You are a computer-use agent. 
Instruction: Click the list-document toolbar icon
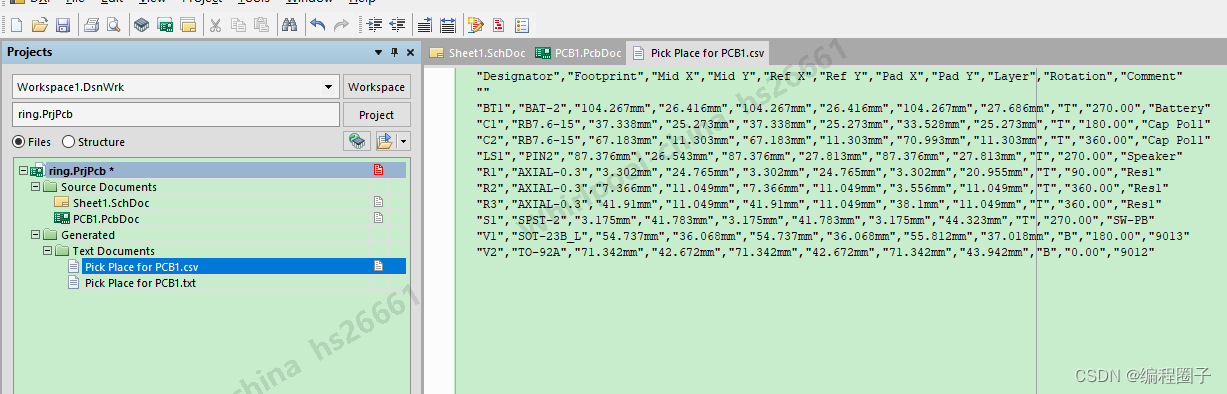[x=522, y=25]
